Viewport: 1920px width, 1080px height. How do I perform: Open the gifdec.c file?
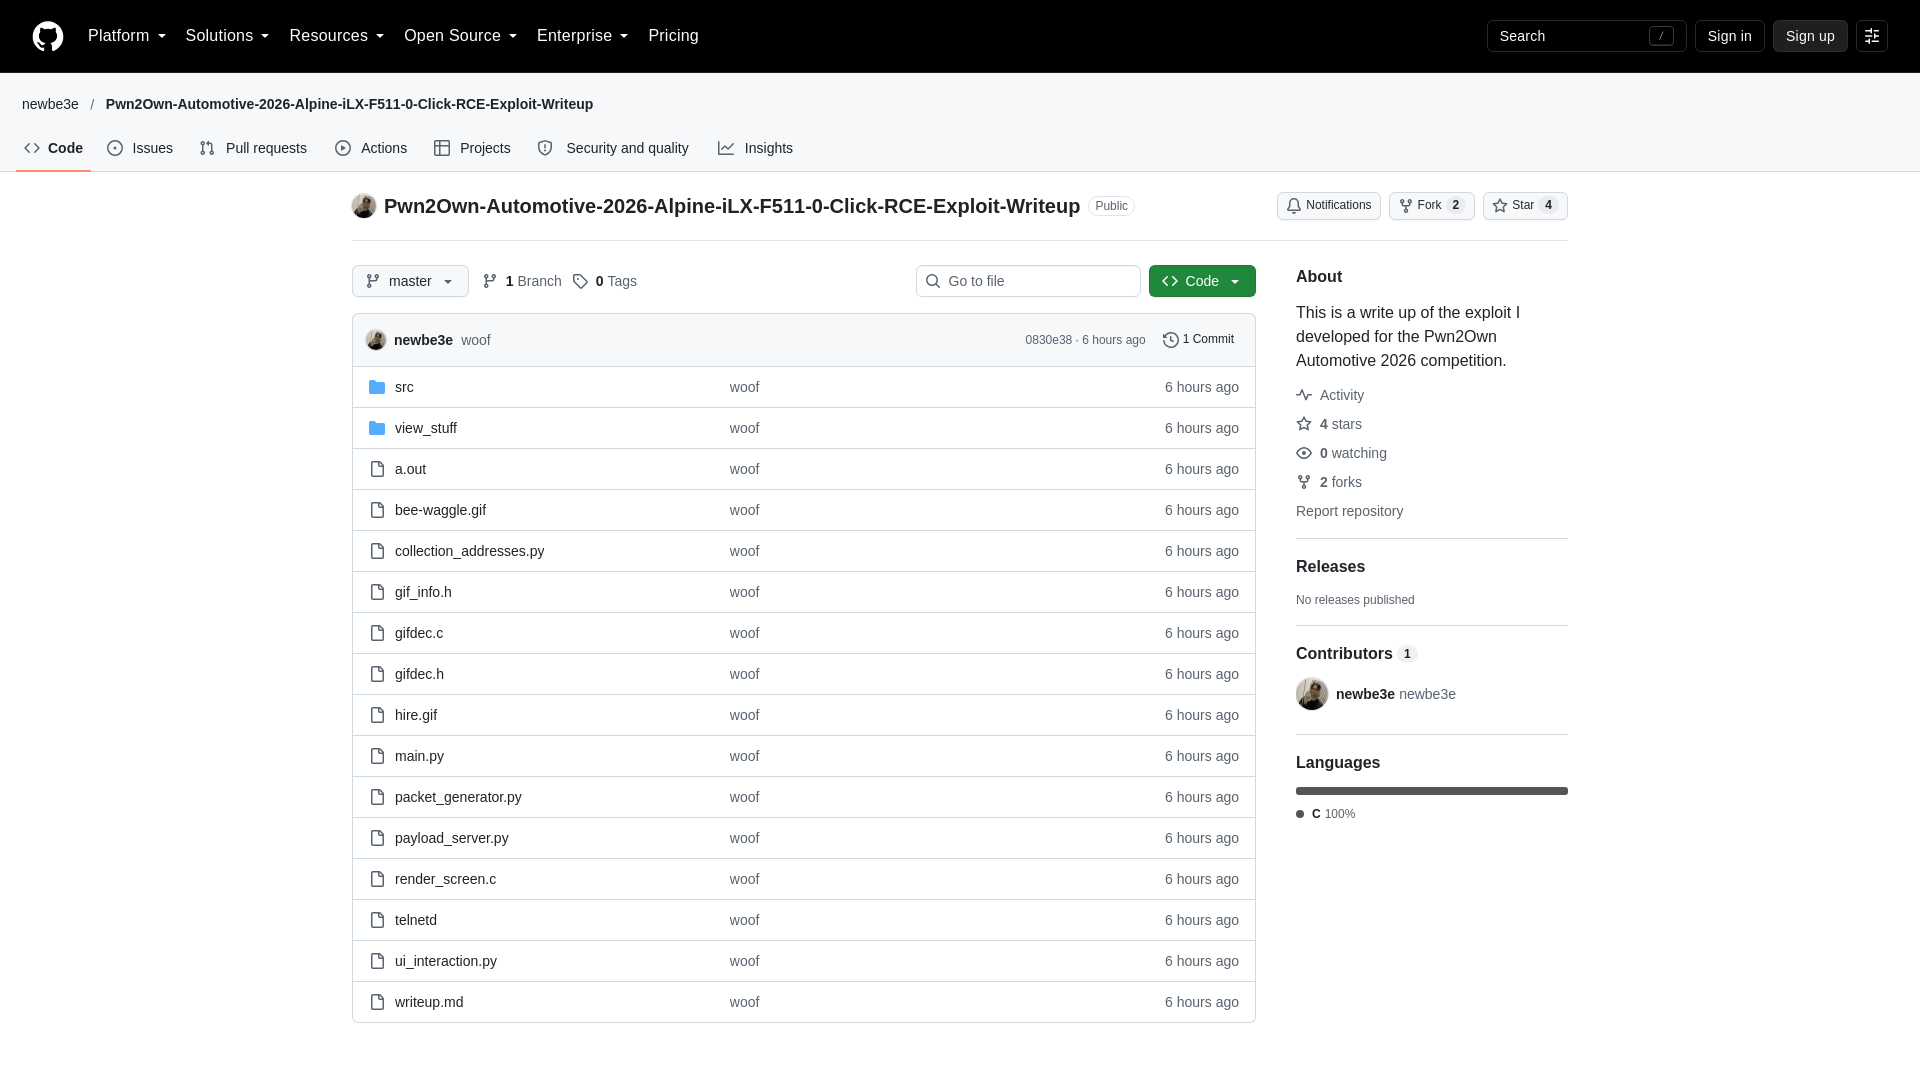click(x=419, y=633)
